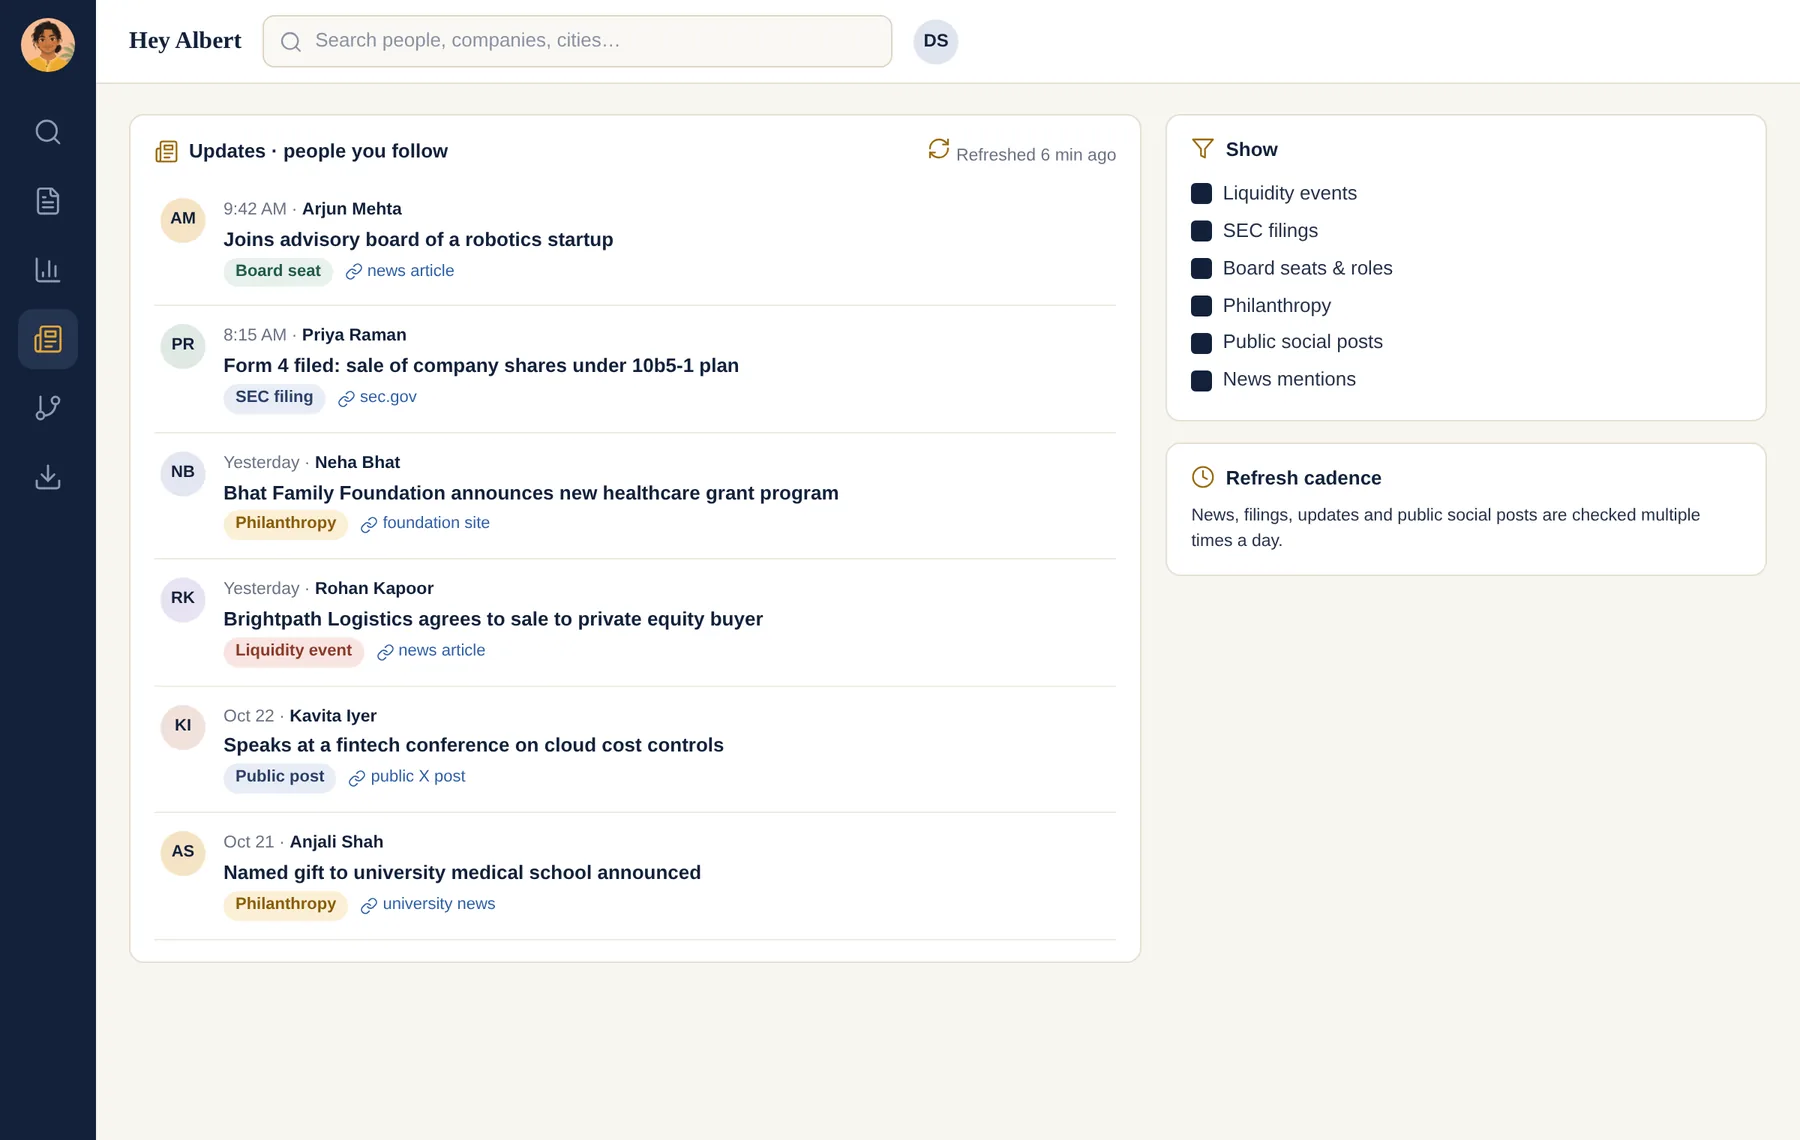Uncheck the Philanthropy filter checkbox
This screenshot has width=1800, height=1140.
point(1202,306)
